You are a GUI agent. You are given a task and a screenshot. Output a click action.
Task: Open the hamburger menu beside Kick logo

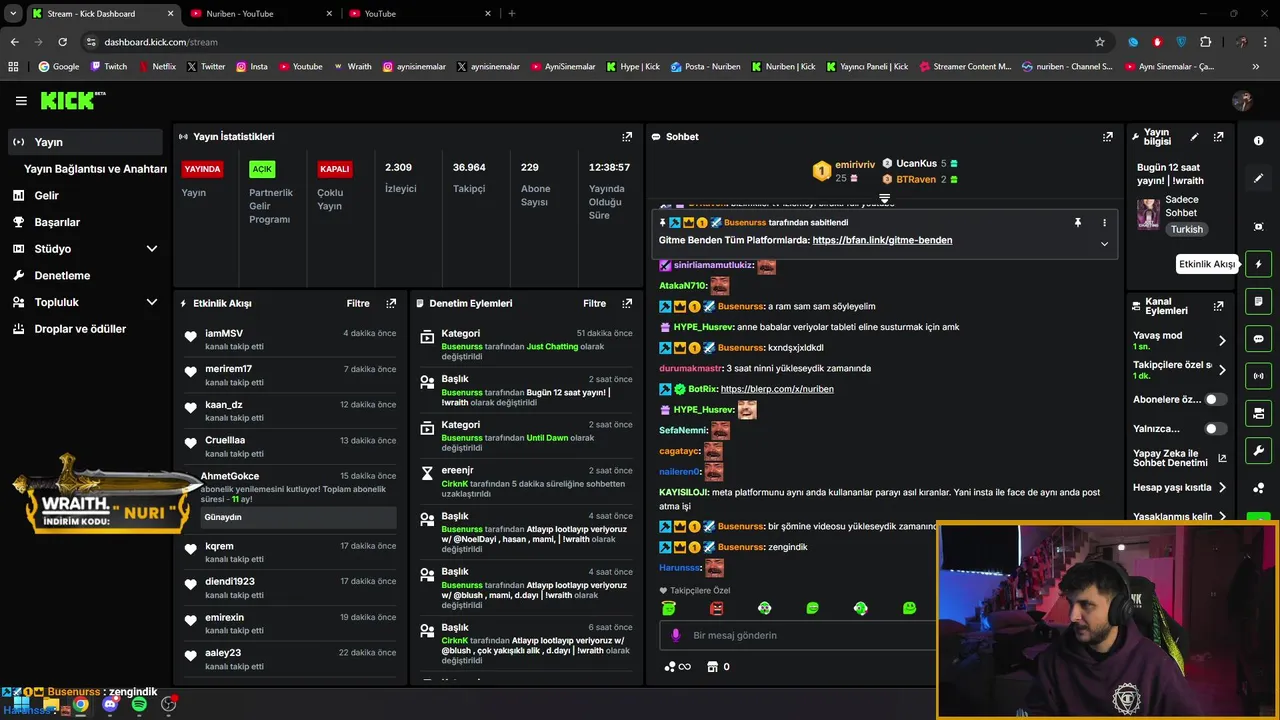tap(21, 101)
